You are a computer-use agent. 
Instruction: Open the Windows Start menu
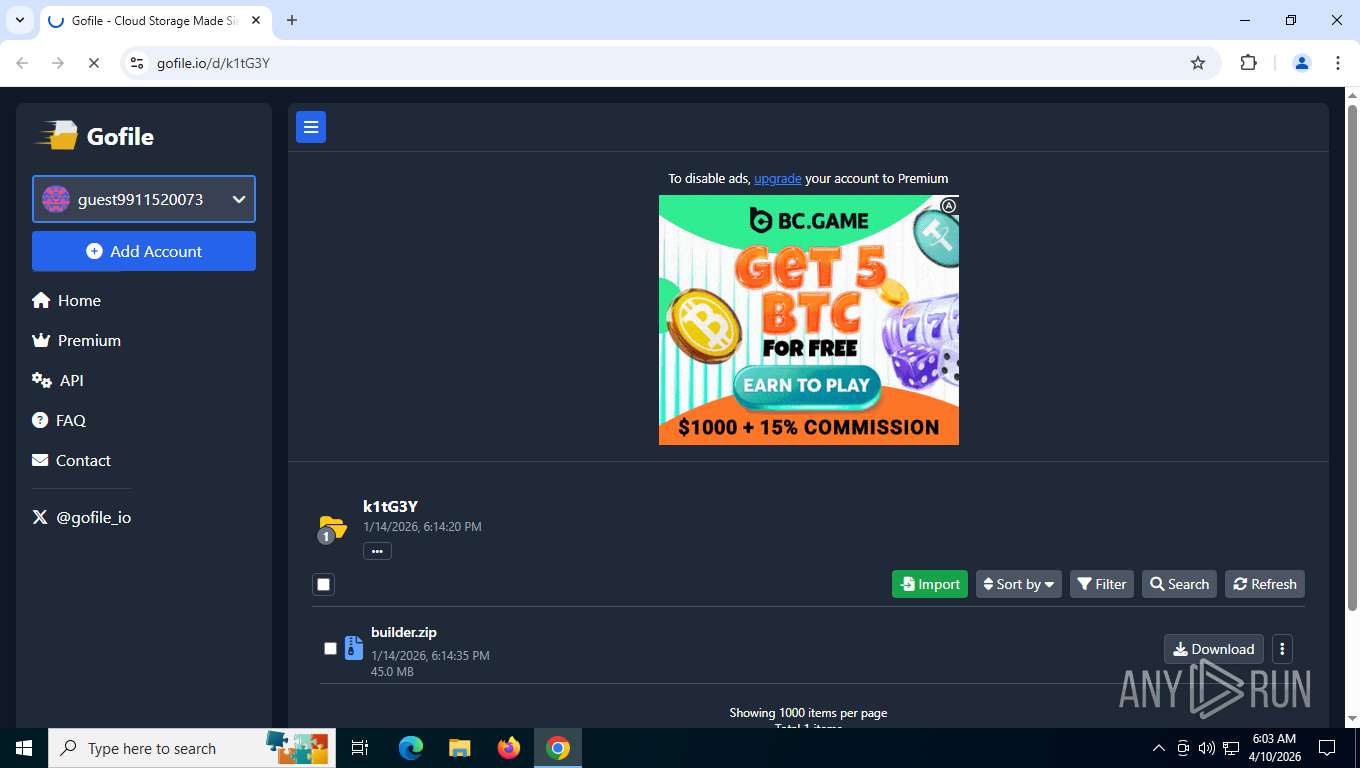coord(24,748)
